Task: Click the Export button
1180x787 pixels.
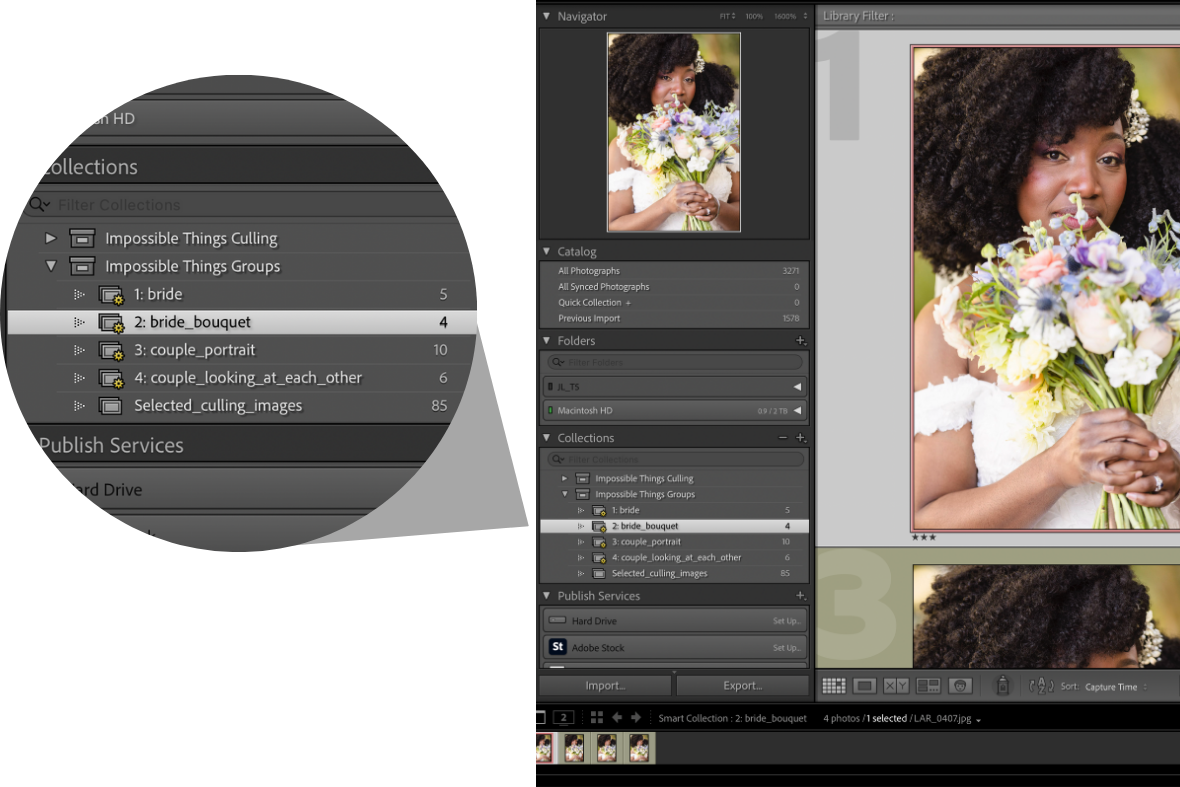Action: (742, 686)
